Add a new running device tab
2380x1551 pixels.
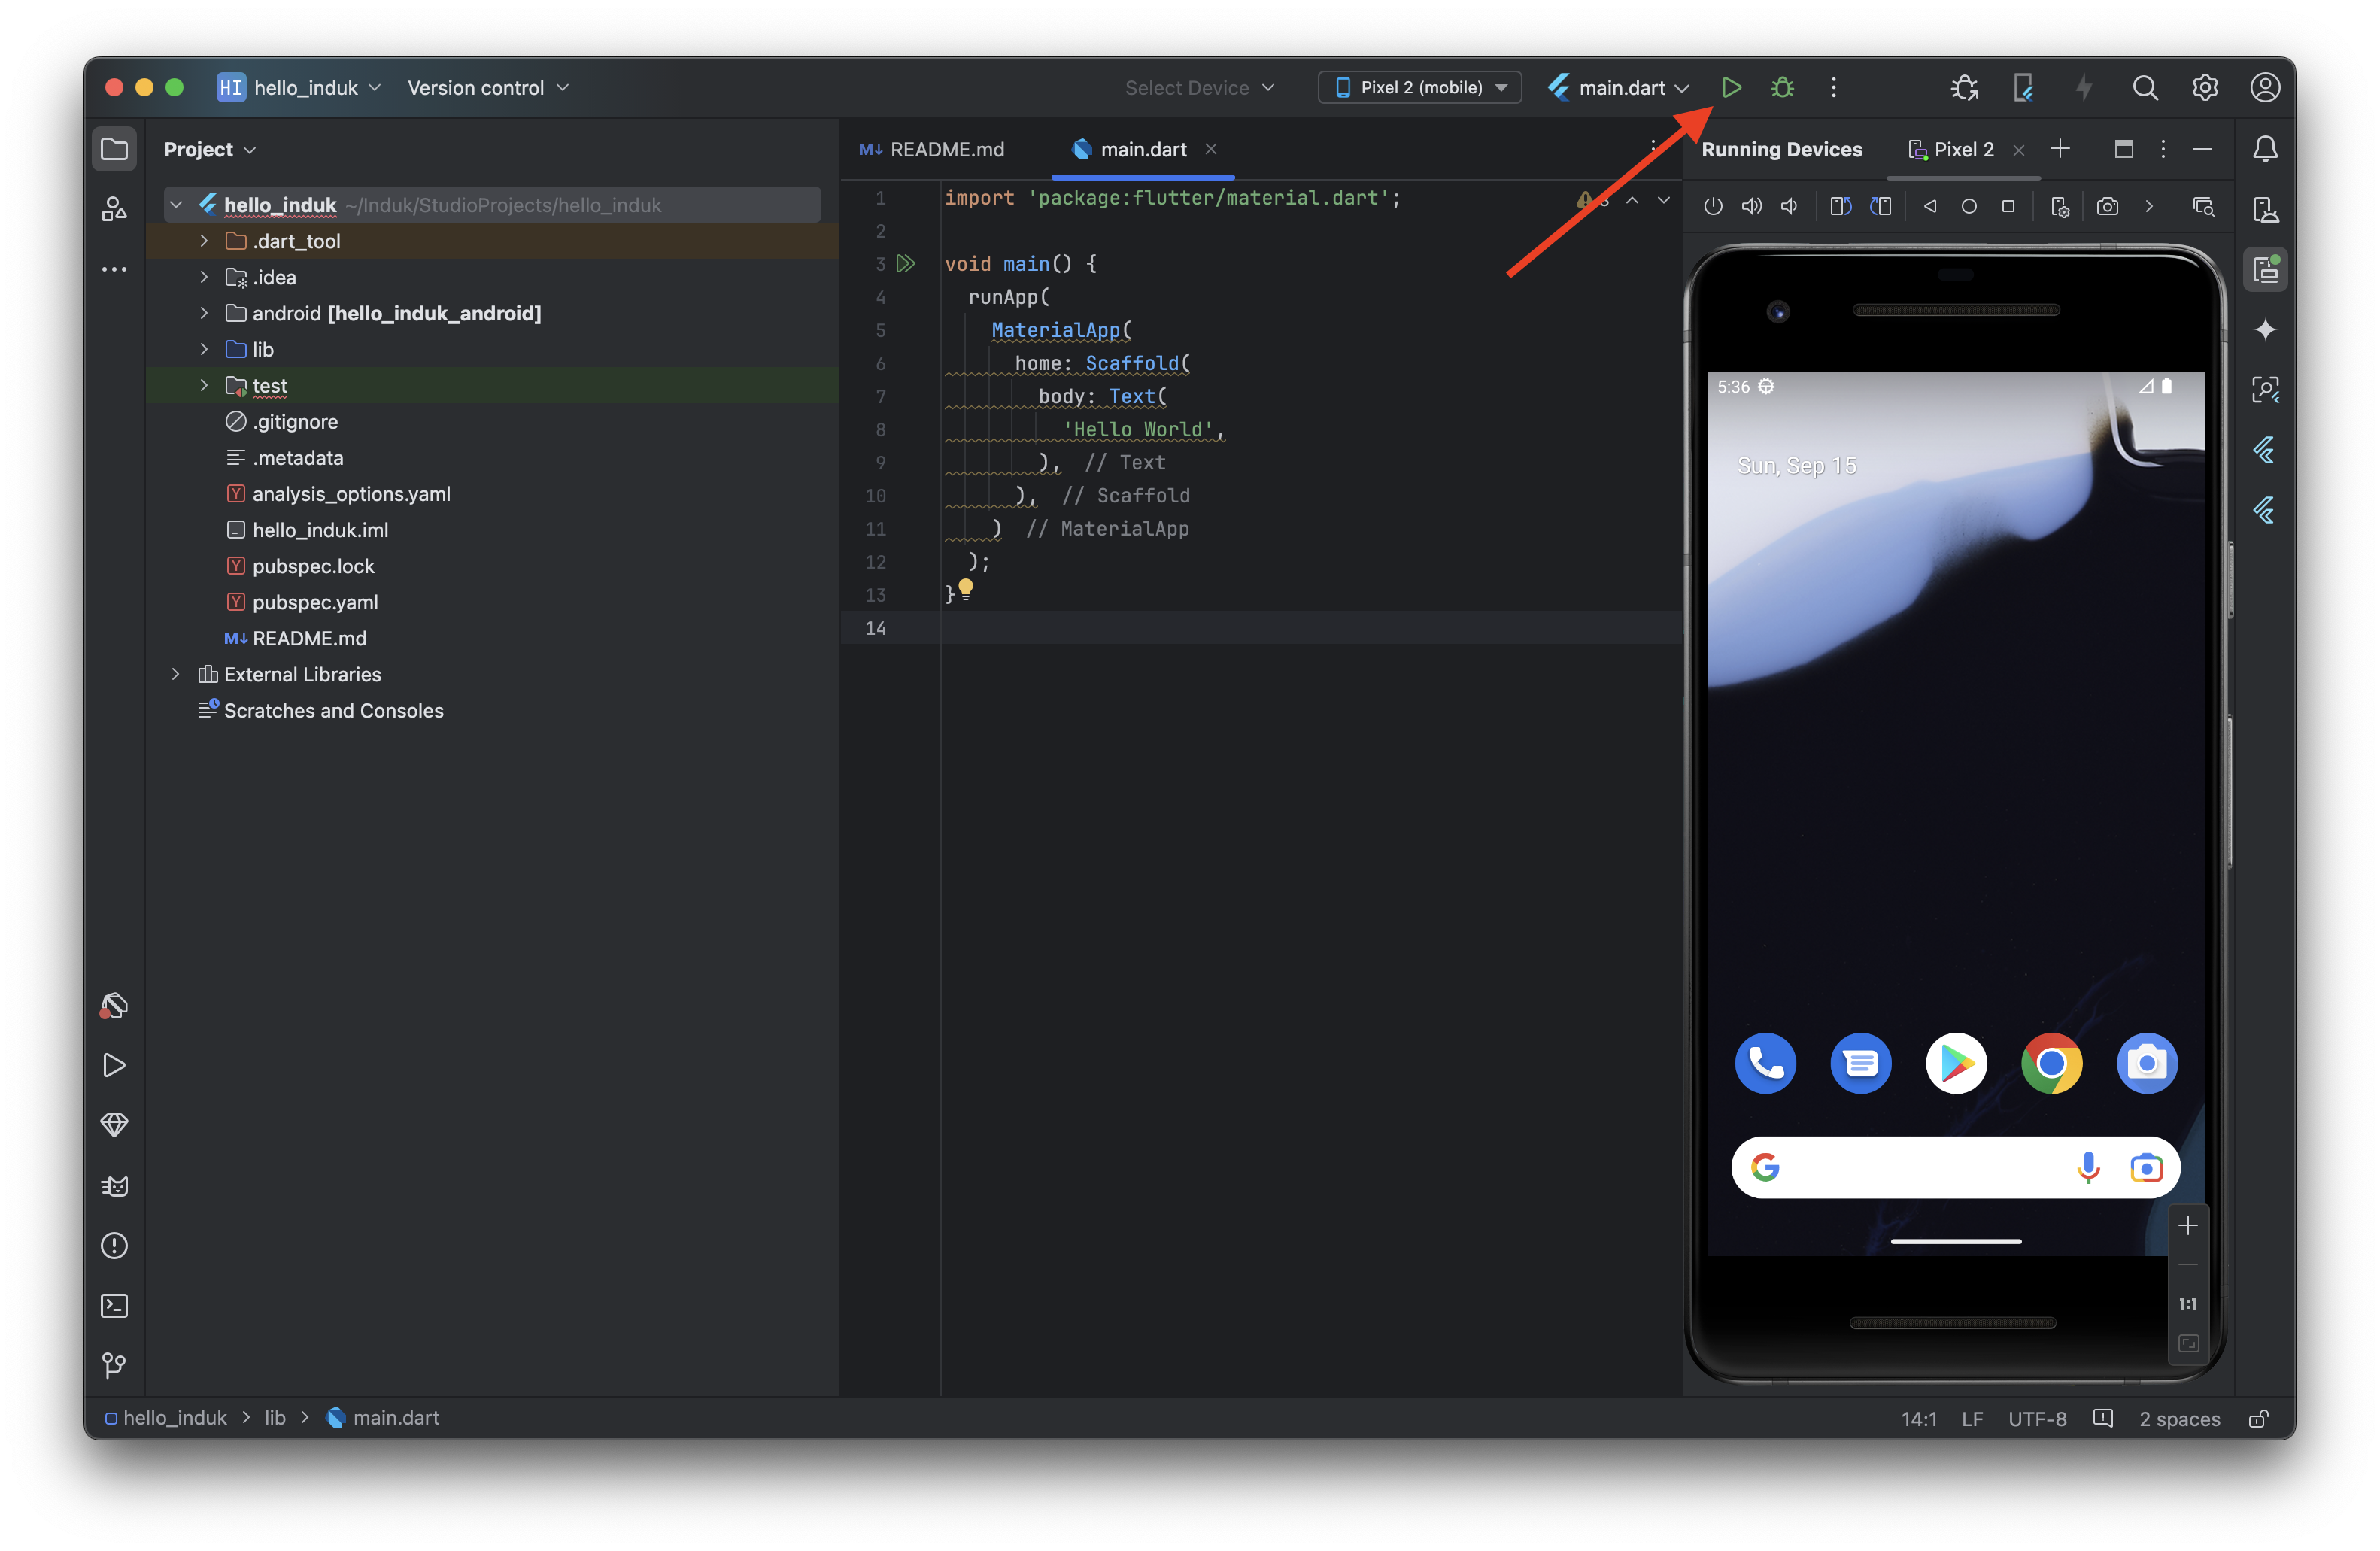point(2060,149)
